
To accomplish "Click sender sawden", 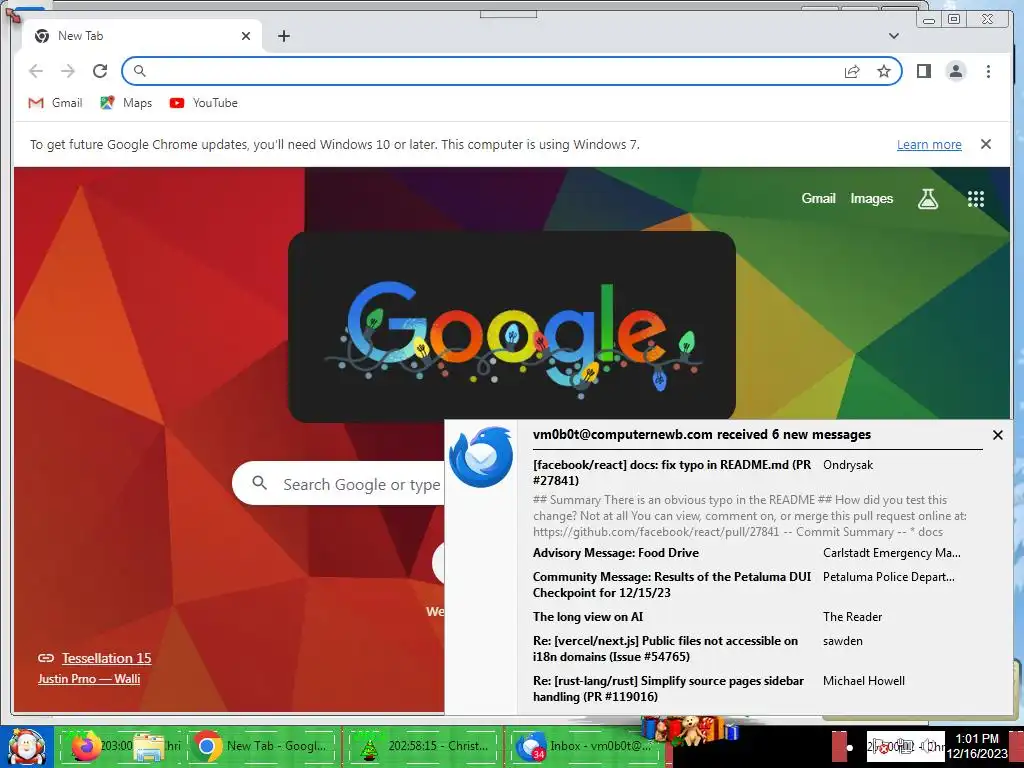I will pyautogui.click(x=842, y=641).
